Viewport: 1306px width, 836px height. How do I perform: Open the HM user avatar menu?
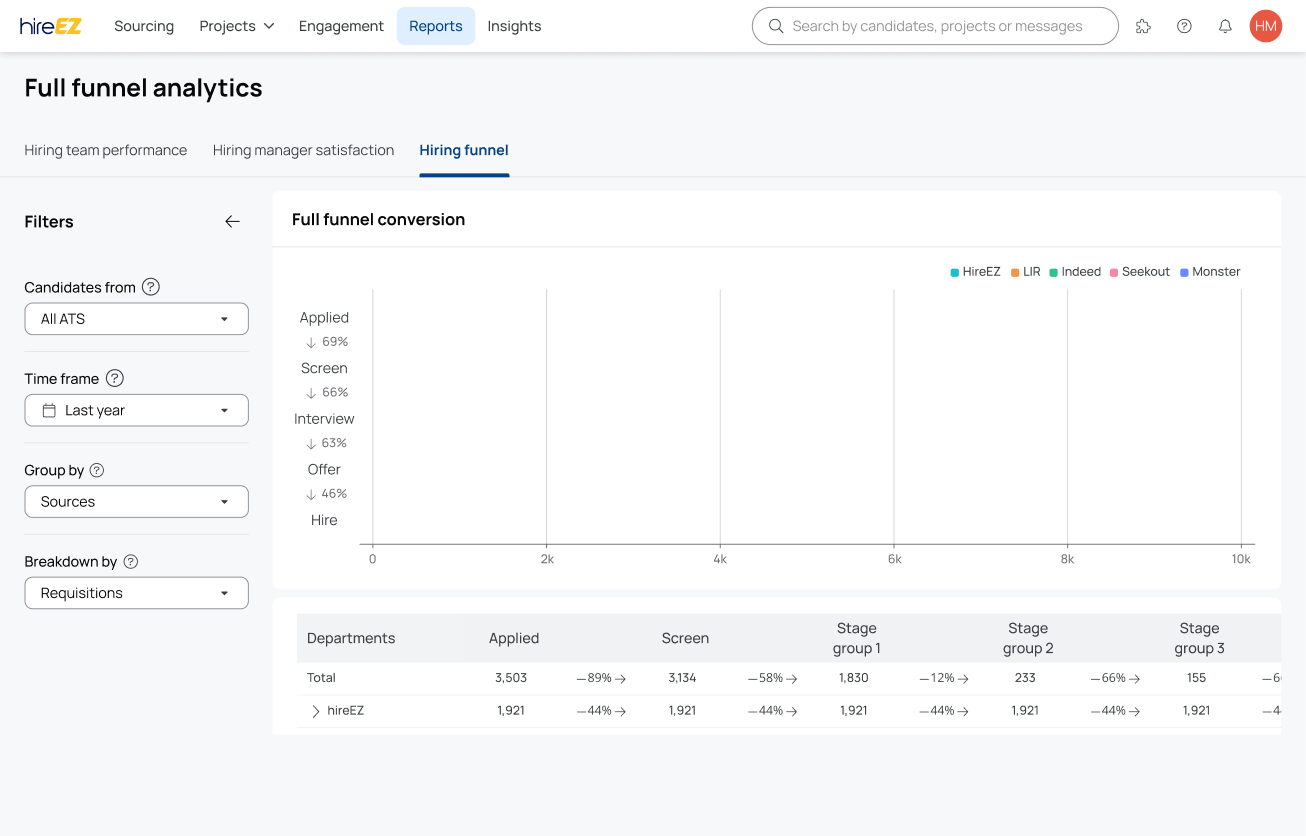click(x=1266, y=27)
